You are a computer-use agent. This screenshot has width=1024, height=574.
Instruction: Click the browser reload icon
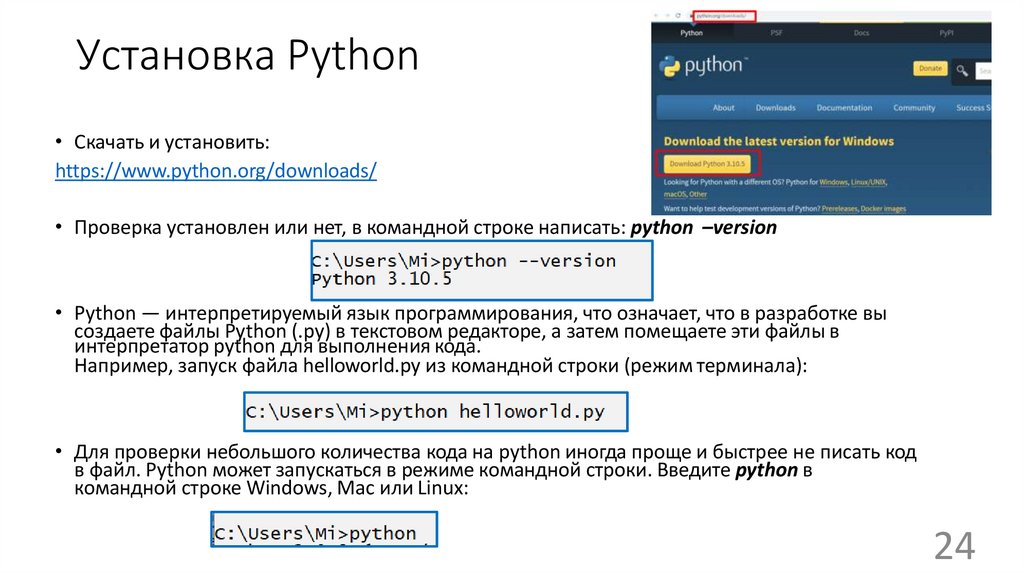[678, 16]
